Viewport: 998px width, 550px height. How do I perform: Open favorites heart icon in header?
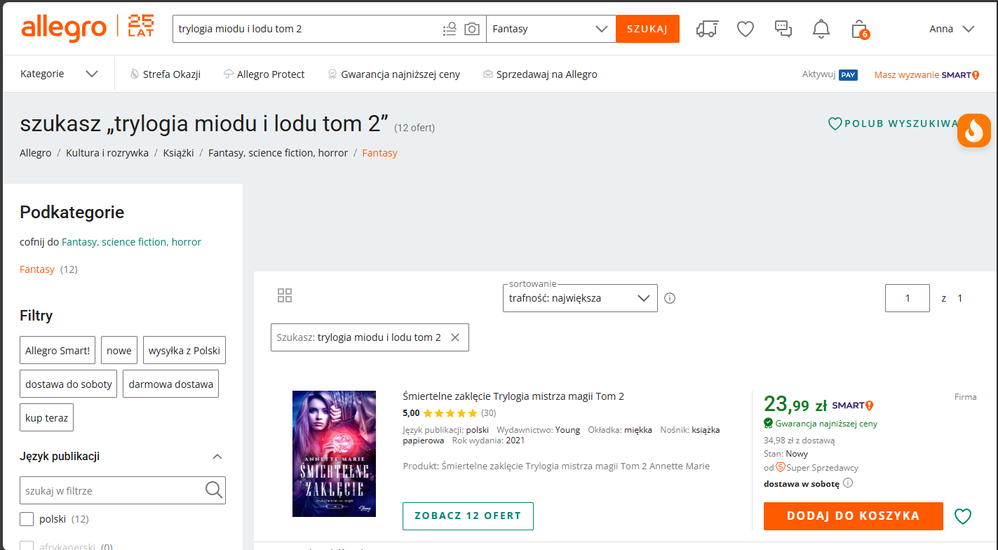745,29
